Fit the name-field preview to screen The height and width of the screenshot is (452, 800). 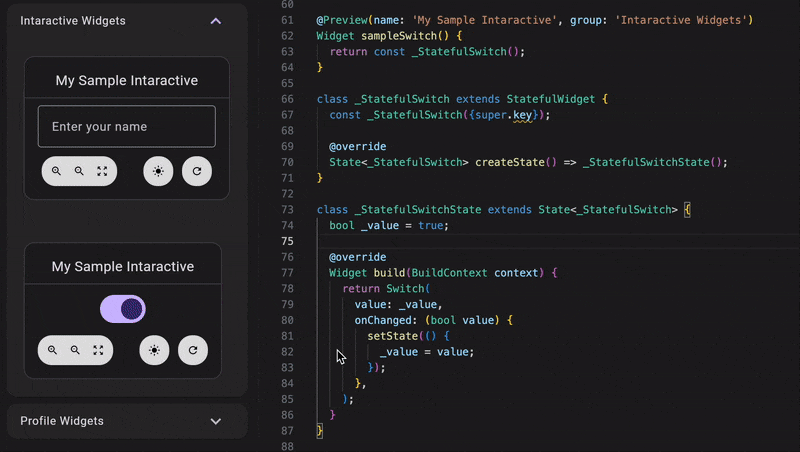(x=102, y=171)
